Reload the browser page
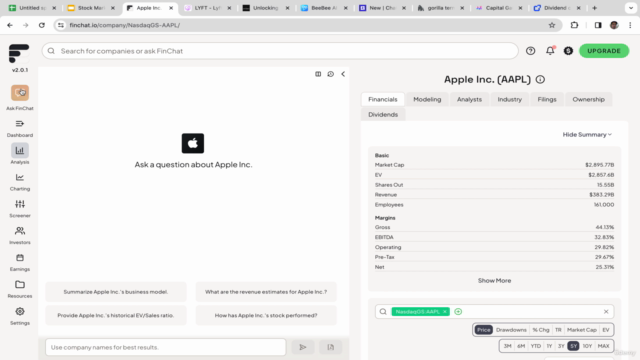This screenshot has height=360, width=640. (x=42, y=25)
